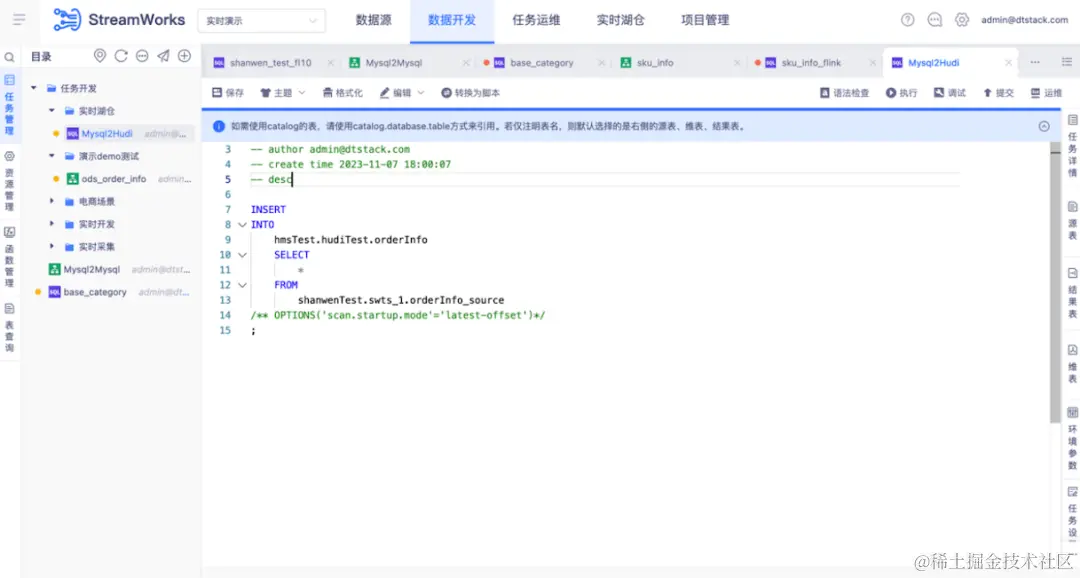Run 语法检查 syntax check
This screenshot has height=578, width=1080.
844,92
